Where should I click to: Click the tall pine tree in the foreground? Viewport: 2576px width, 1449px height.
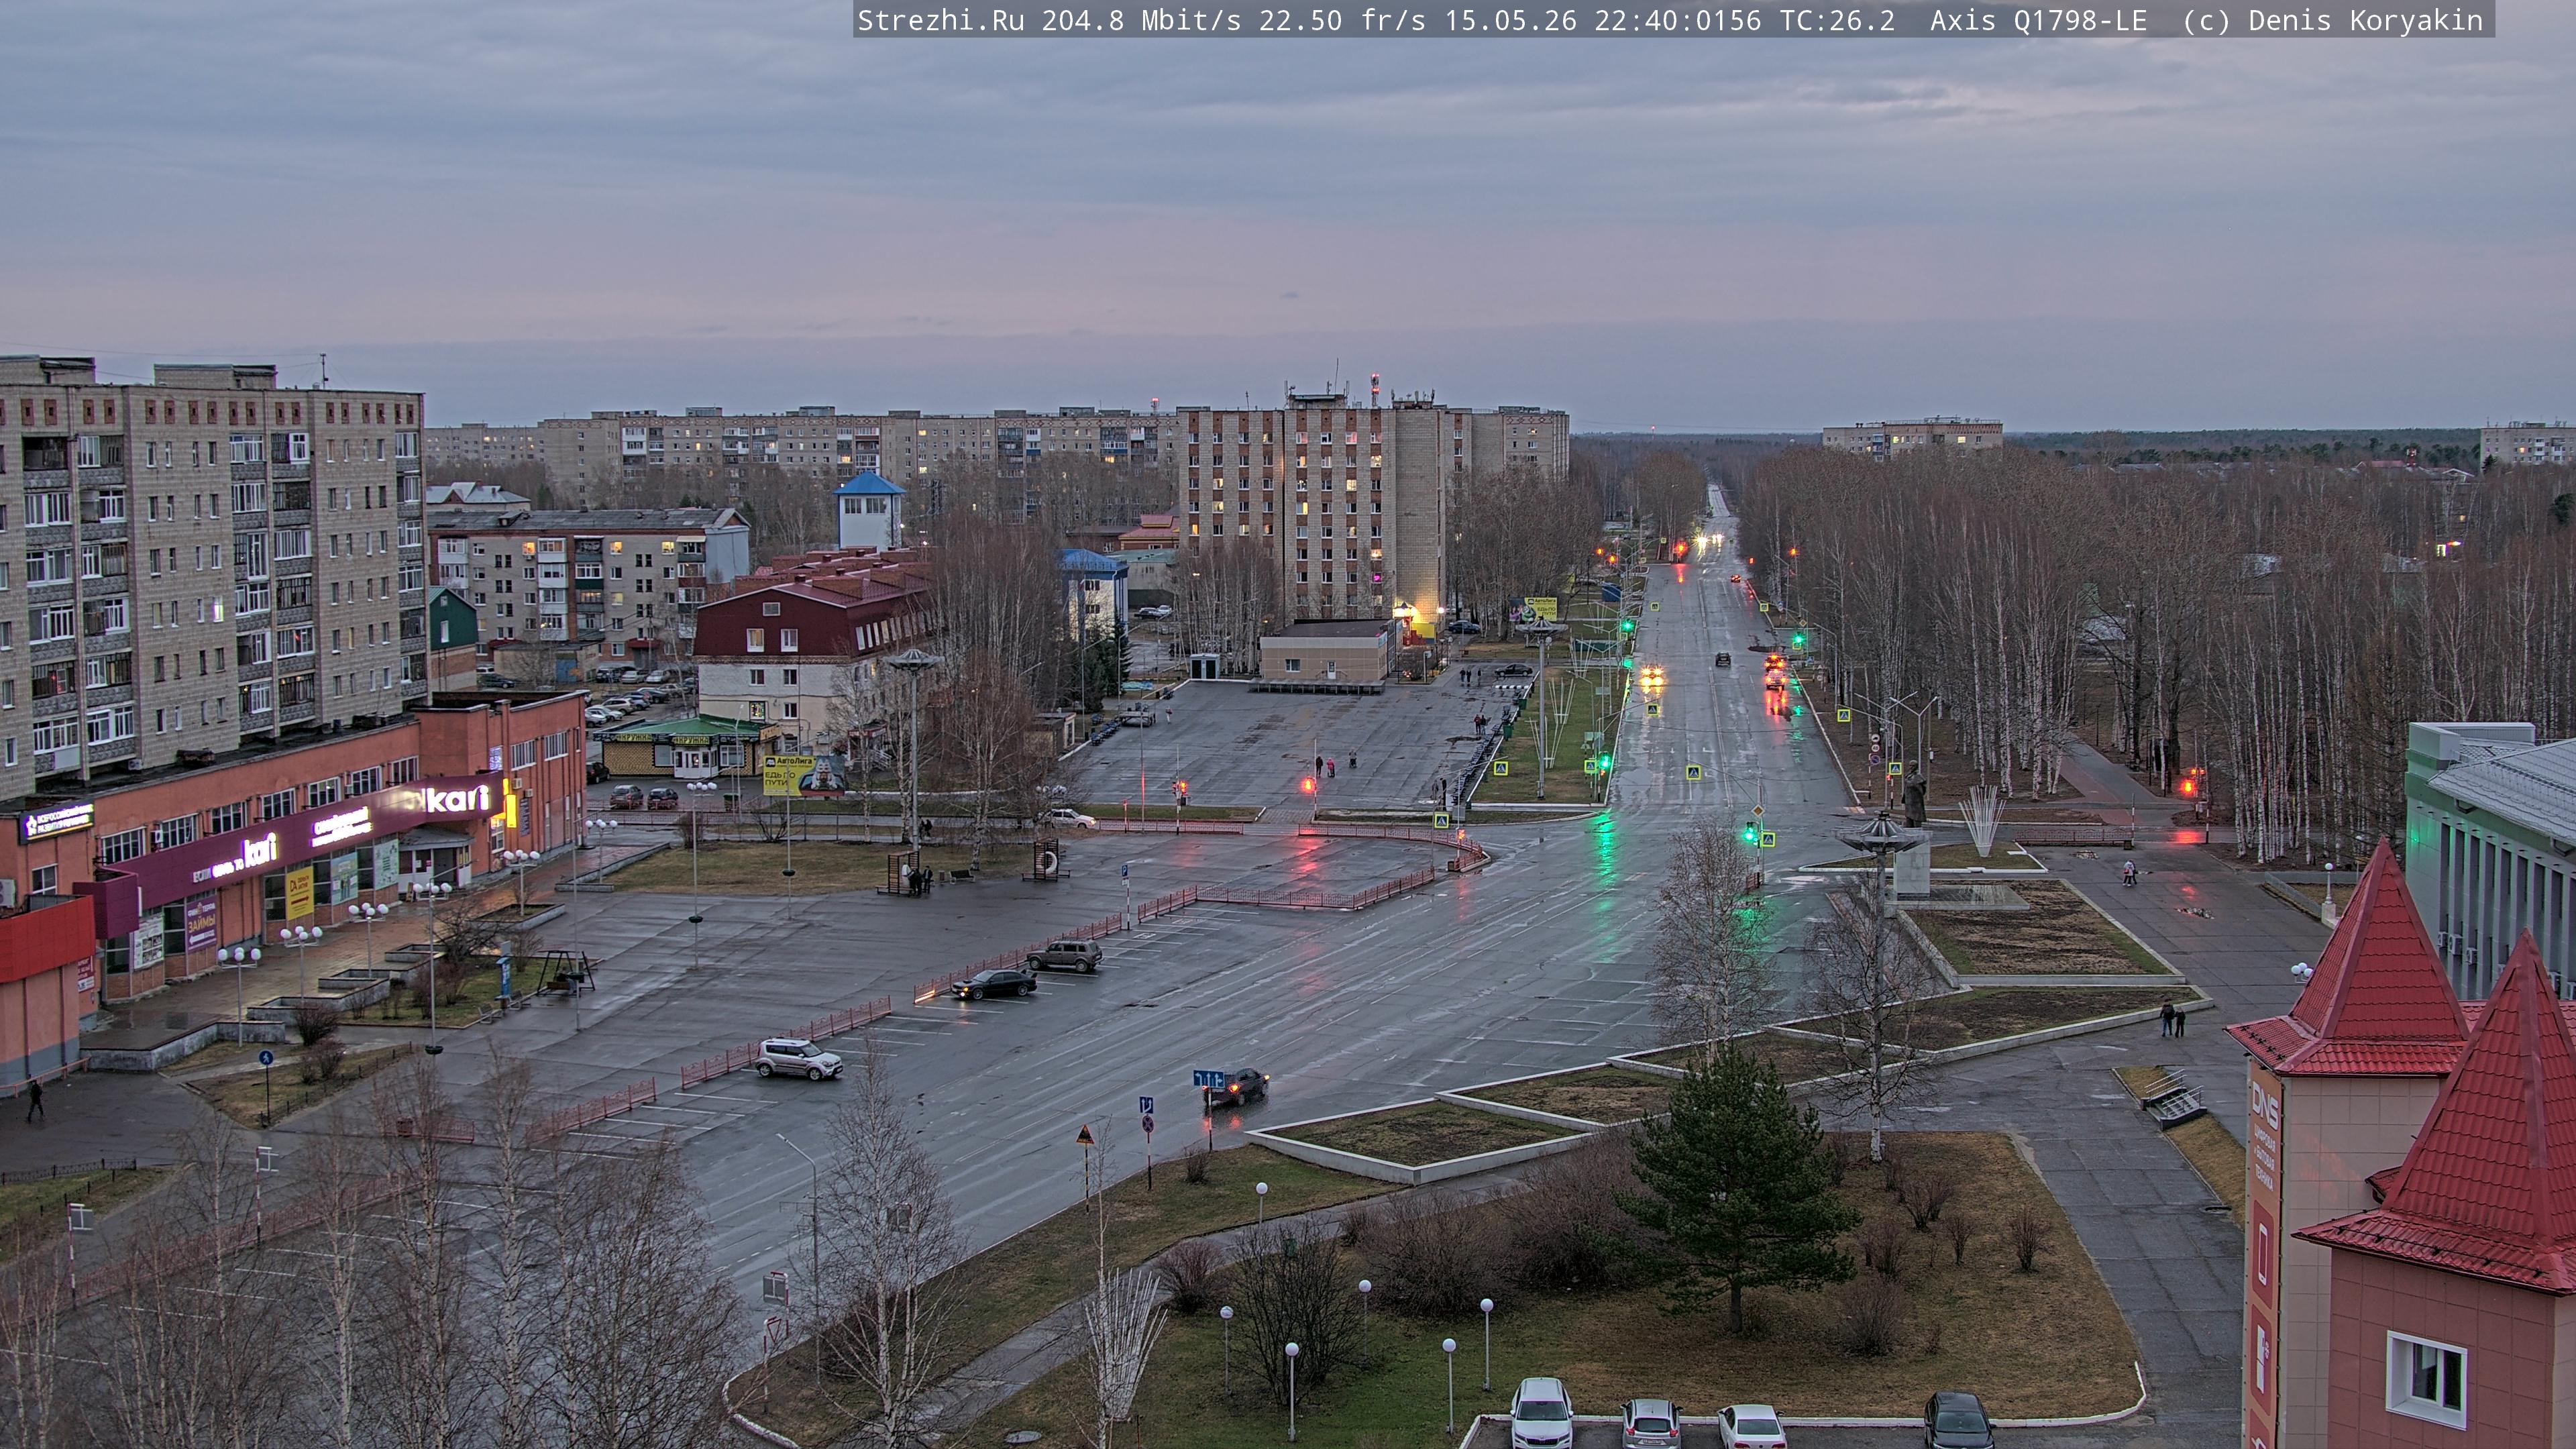tap(1741, 1190)
